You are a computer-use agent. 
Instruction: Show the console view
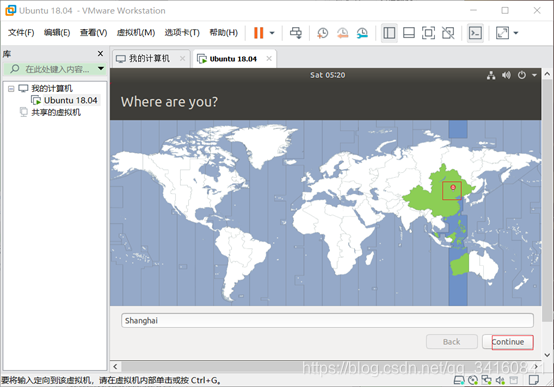475,33
